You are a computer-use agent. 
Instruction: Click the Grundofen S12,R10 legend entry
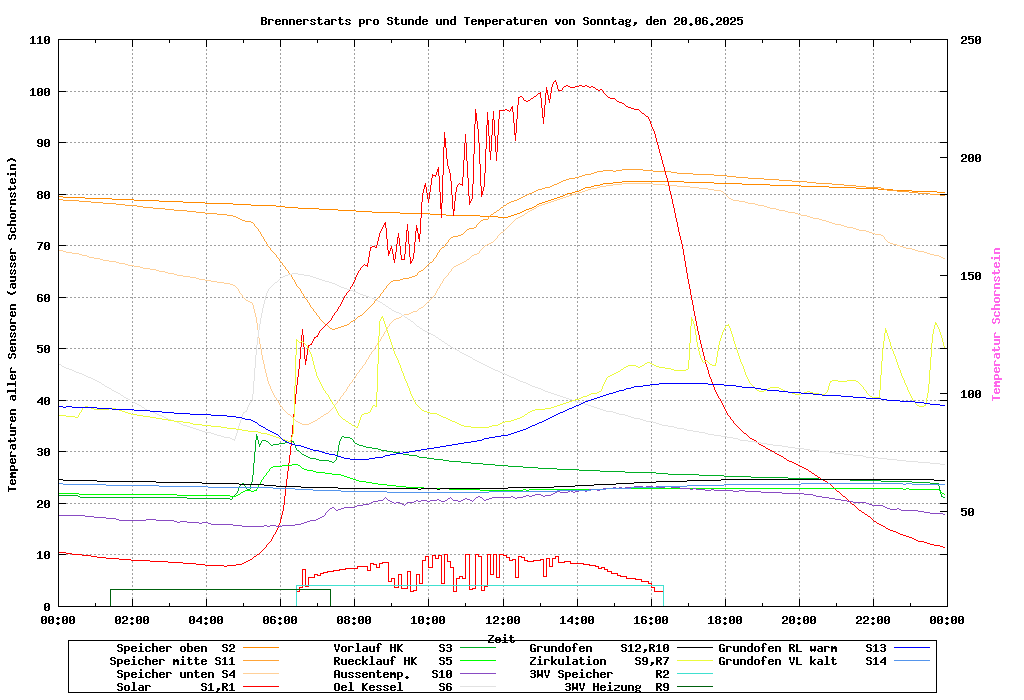598,648
